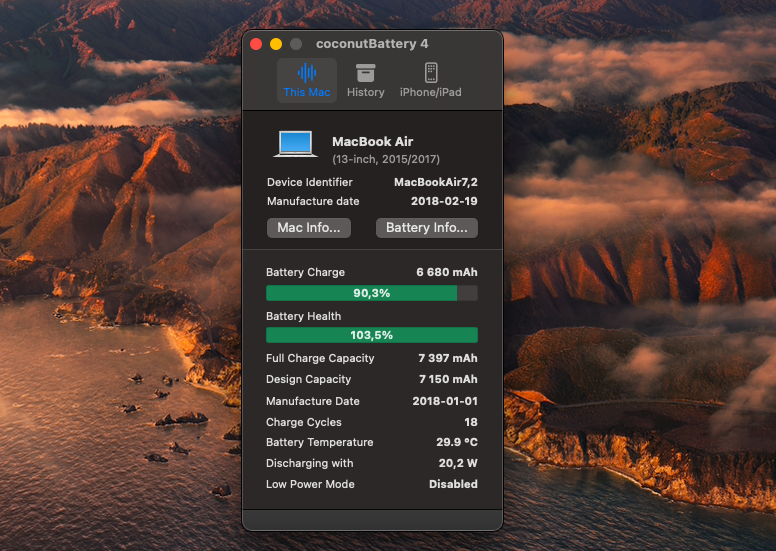Click the 29.9 °C temperature value
This screenshot has width=776, height=551.
457,442
